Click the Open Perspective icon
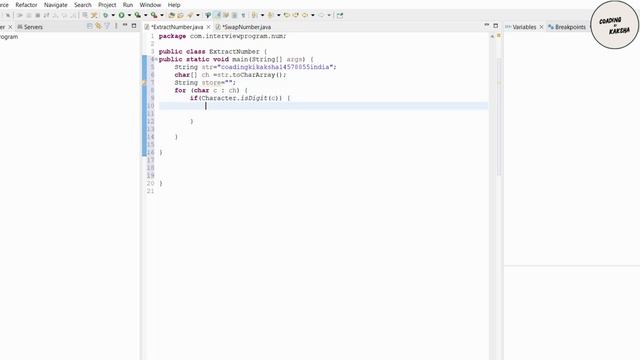 click(340, 15)
